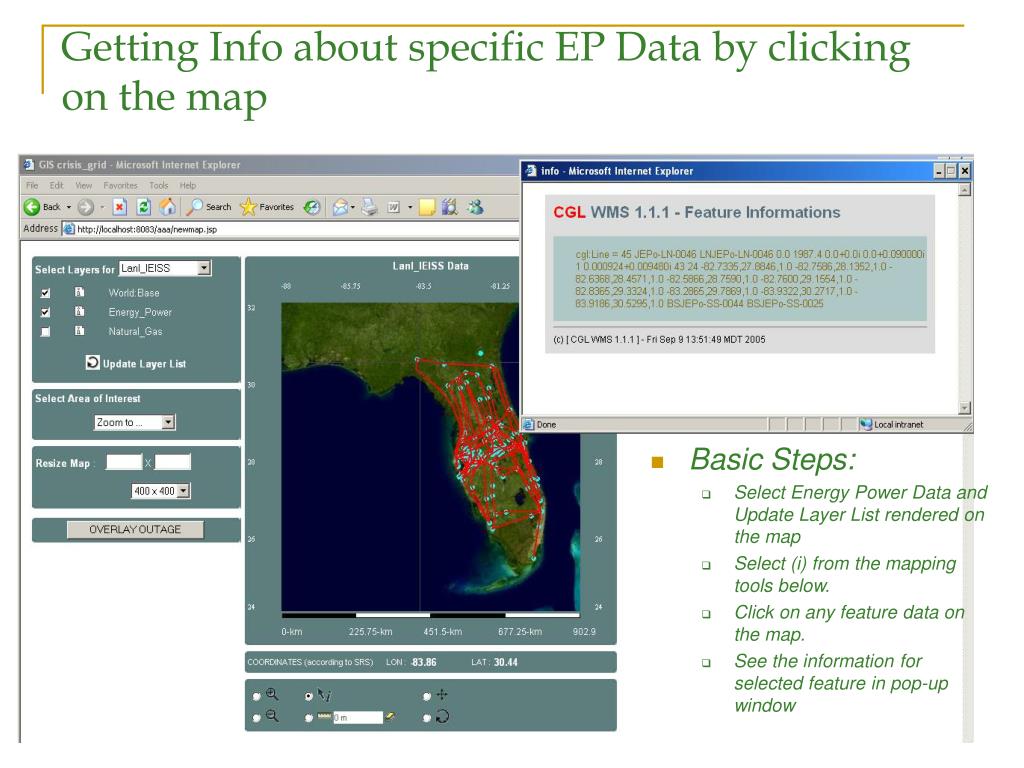
Task: Click the Resize Map height input field
Action: point(172,462)
